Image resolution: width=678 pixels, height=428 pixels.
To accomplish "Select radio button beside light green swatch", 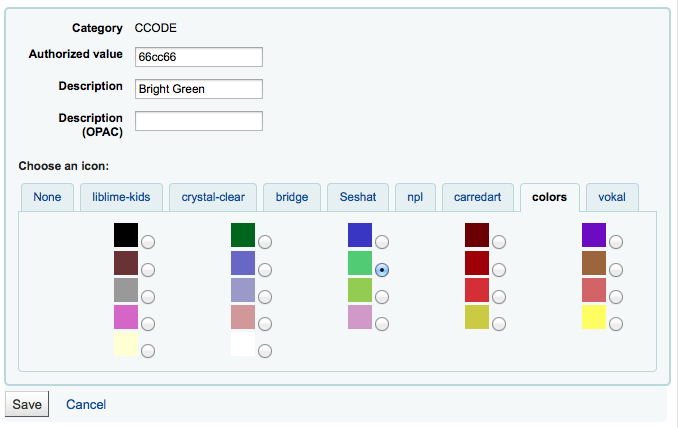I will 382,297.
